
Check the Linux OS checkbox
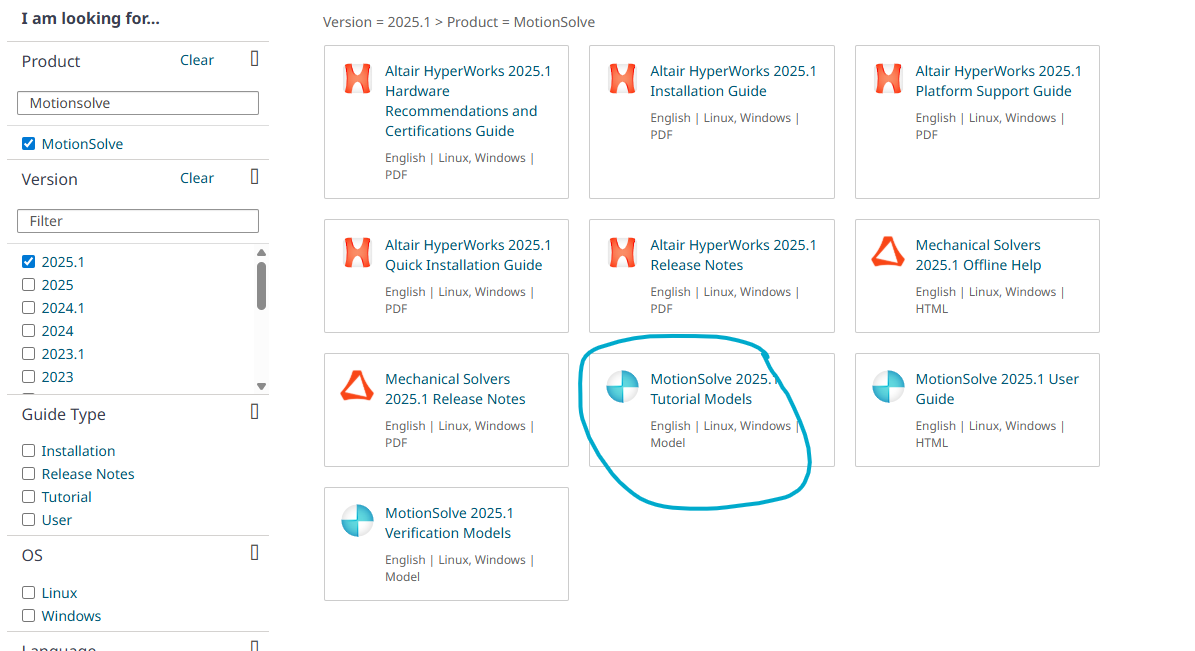(28, 592)
